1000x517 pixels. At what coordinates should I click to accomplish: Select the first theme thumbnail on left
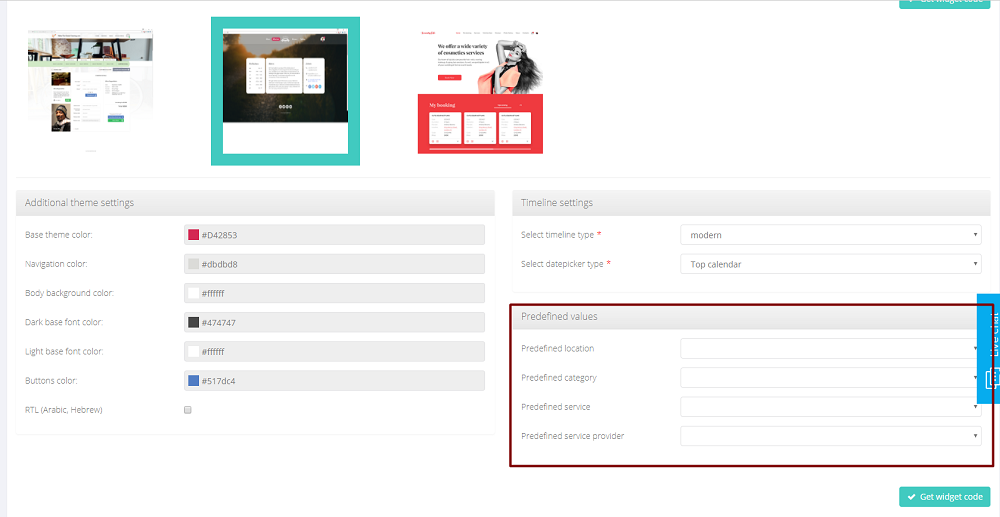point(91,87)
